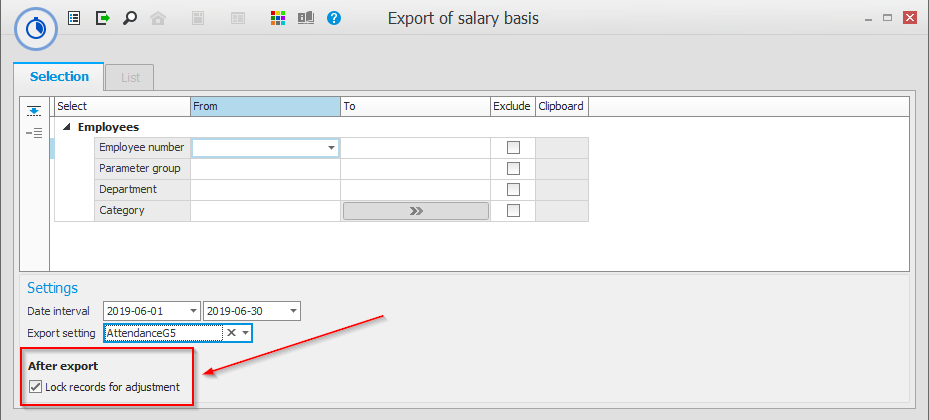Click the blue down-arrow icon beside grid
929x420 pixels.
[x=34, y=110]
